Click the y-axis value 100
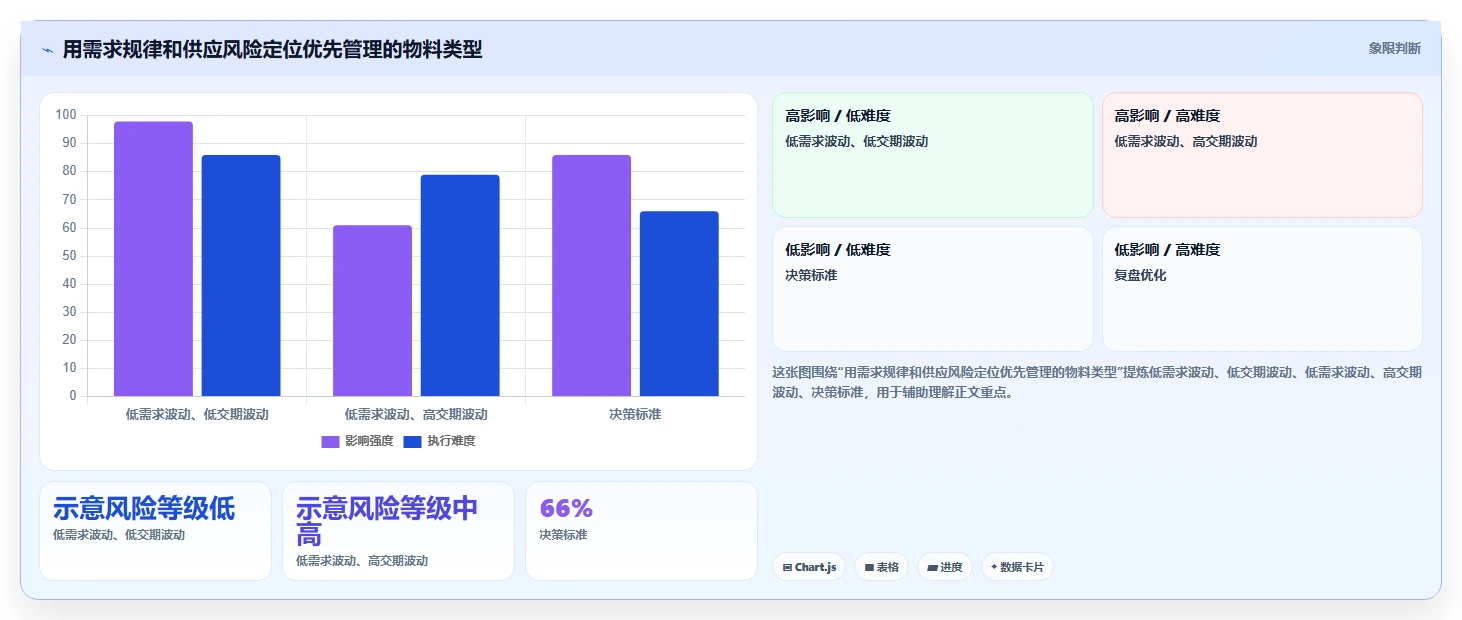 click(66, 115)
